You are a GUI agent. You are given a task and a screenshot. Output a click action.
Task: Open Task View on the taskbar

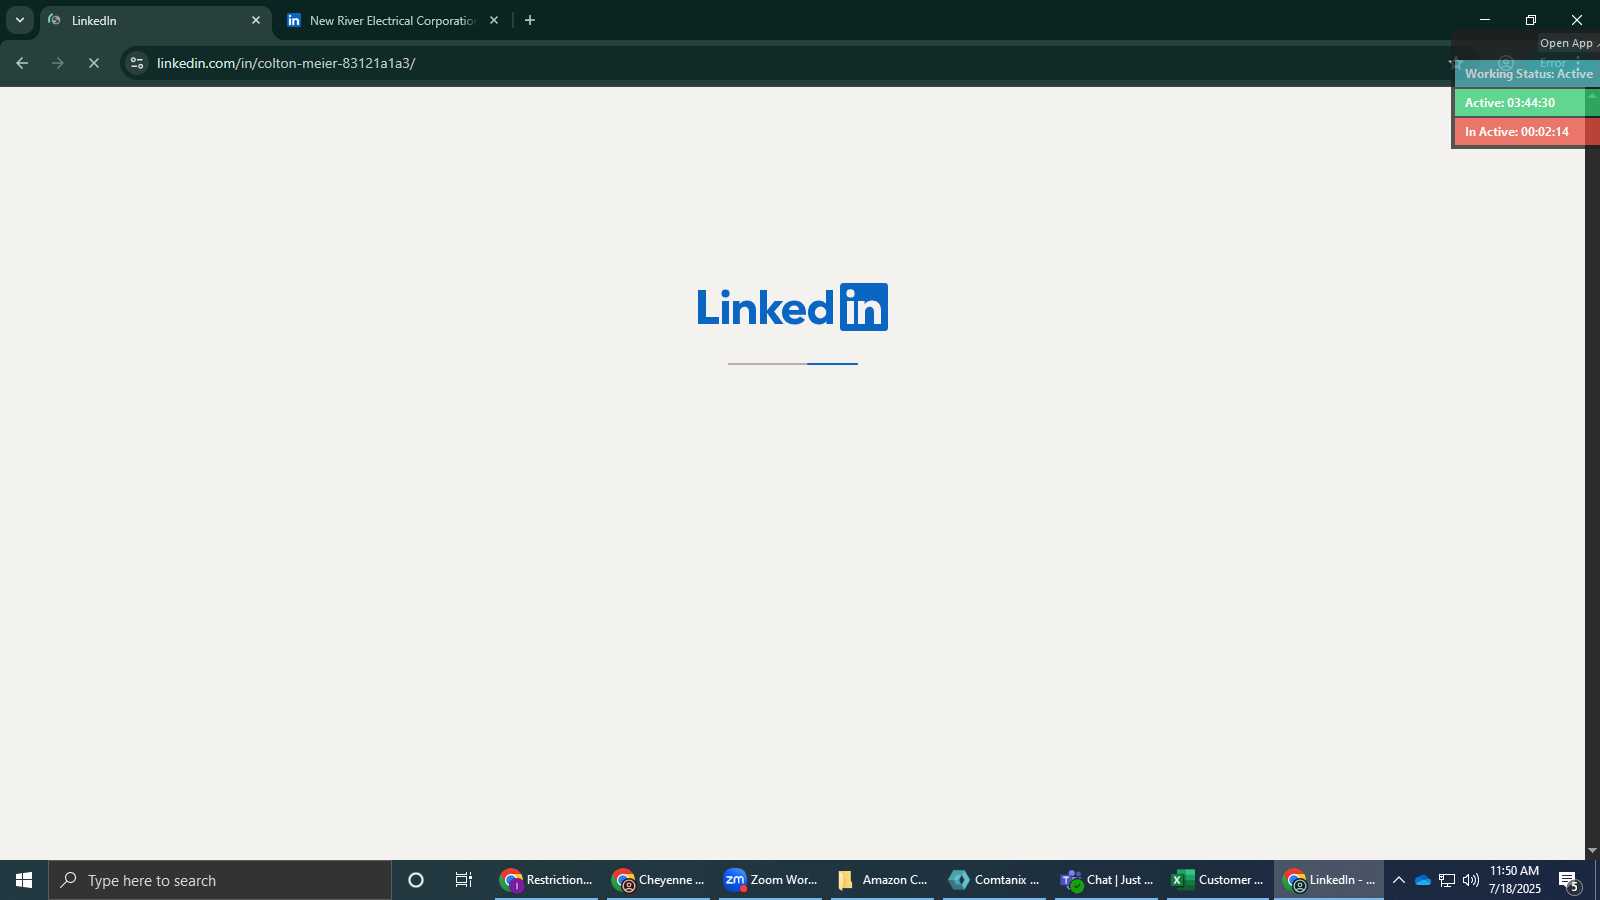[464, 880]
